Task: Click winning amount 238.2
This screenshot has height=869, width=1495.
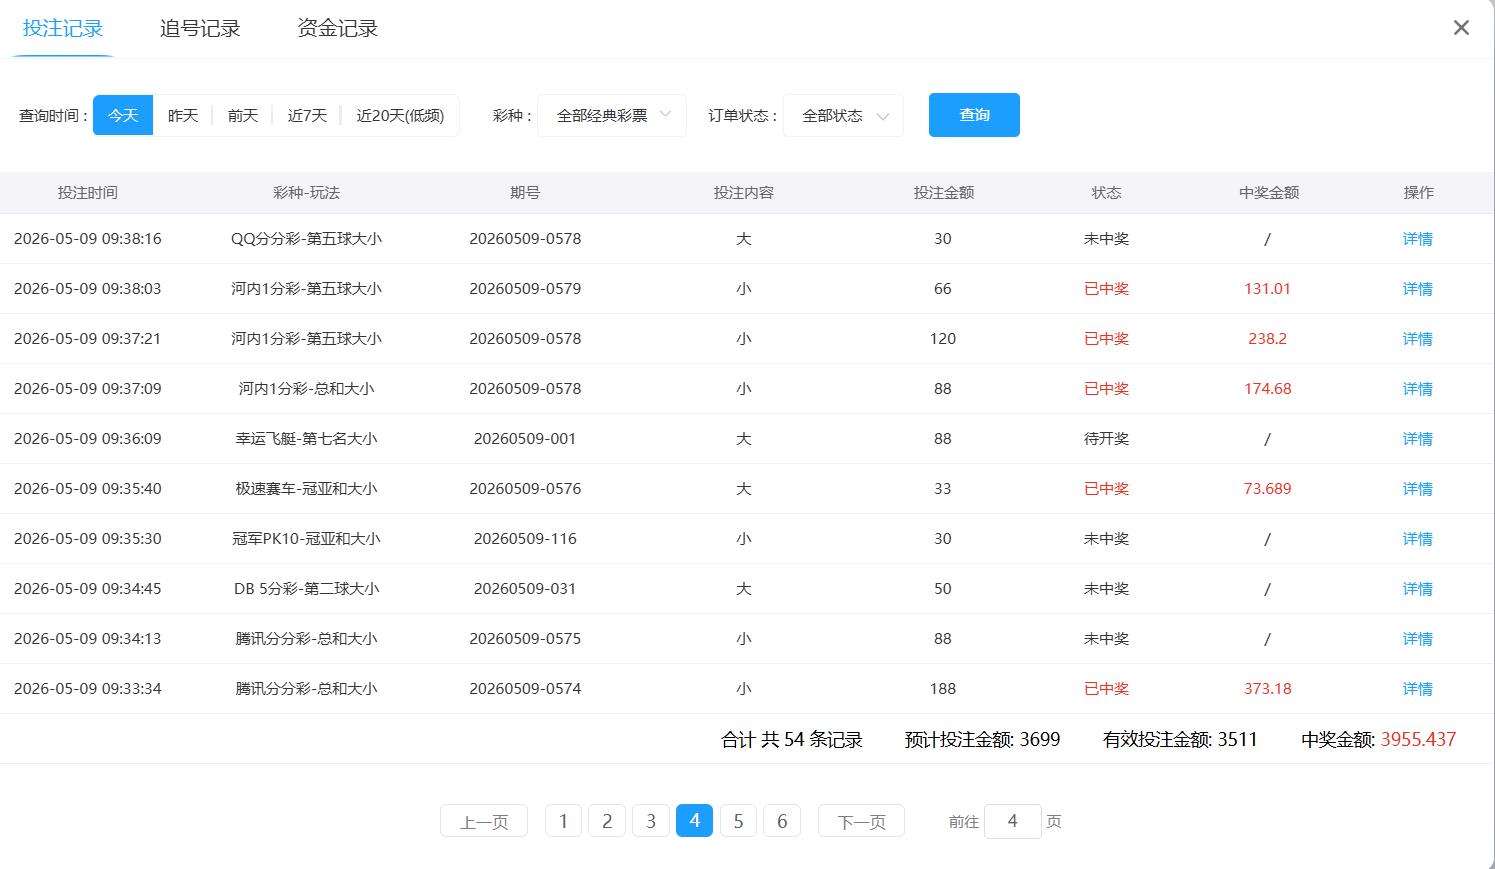Action: [1267, 339]
